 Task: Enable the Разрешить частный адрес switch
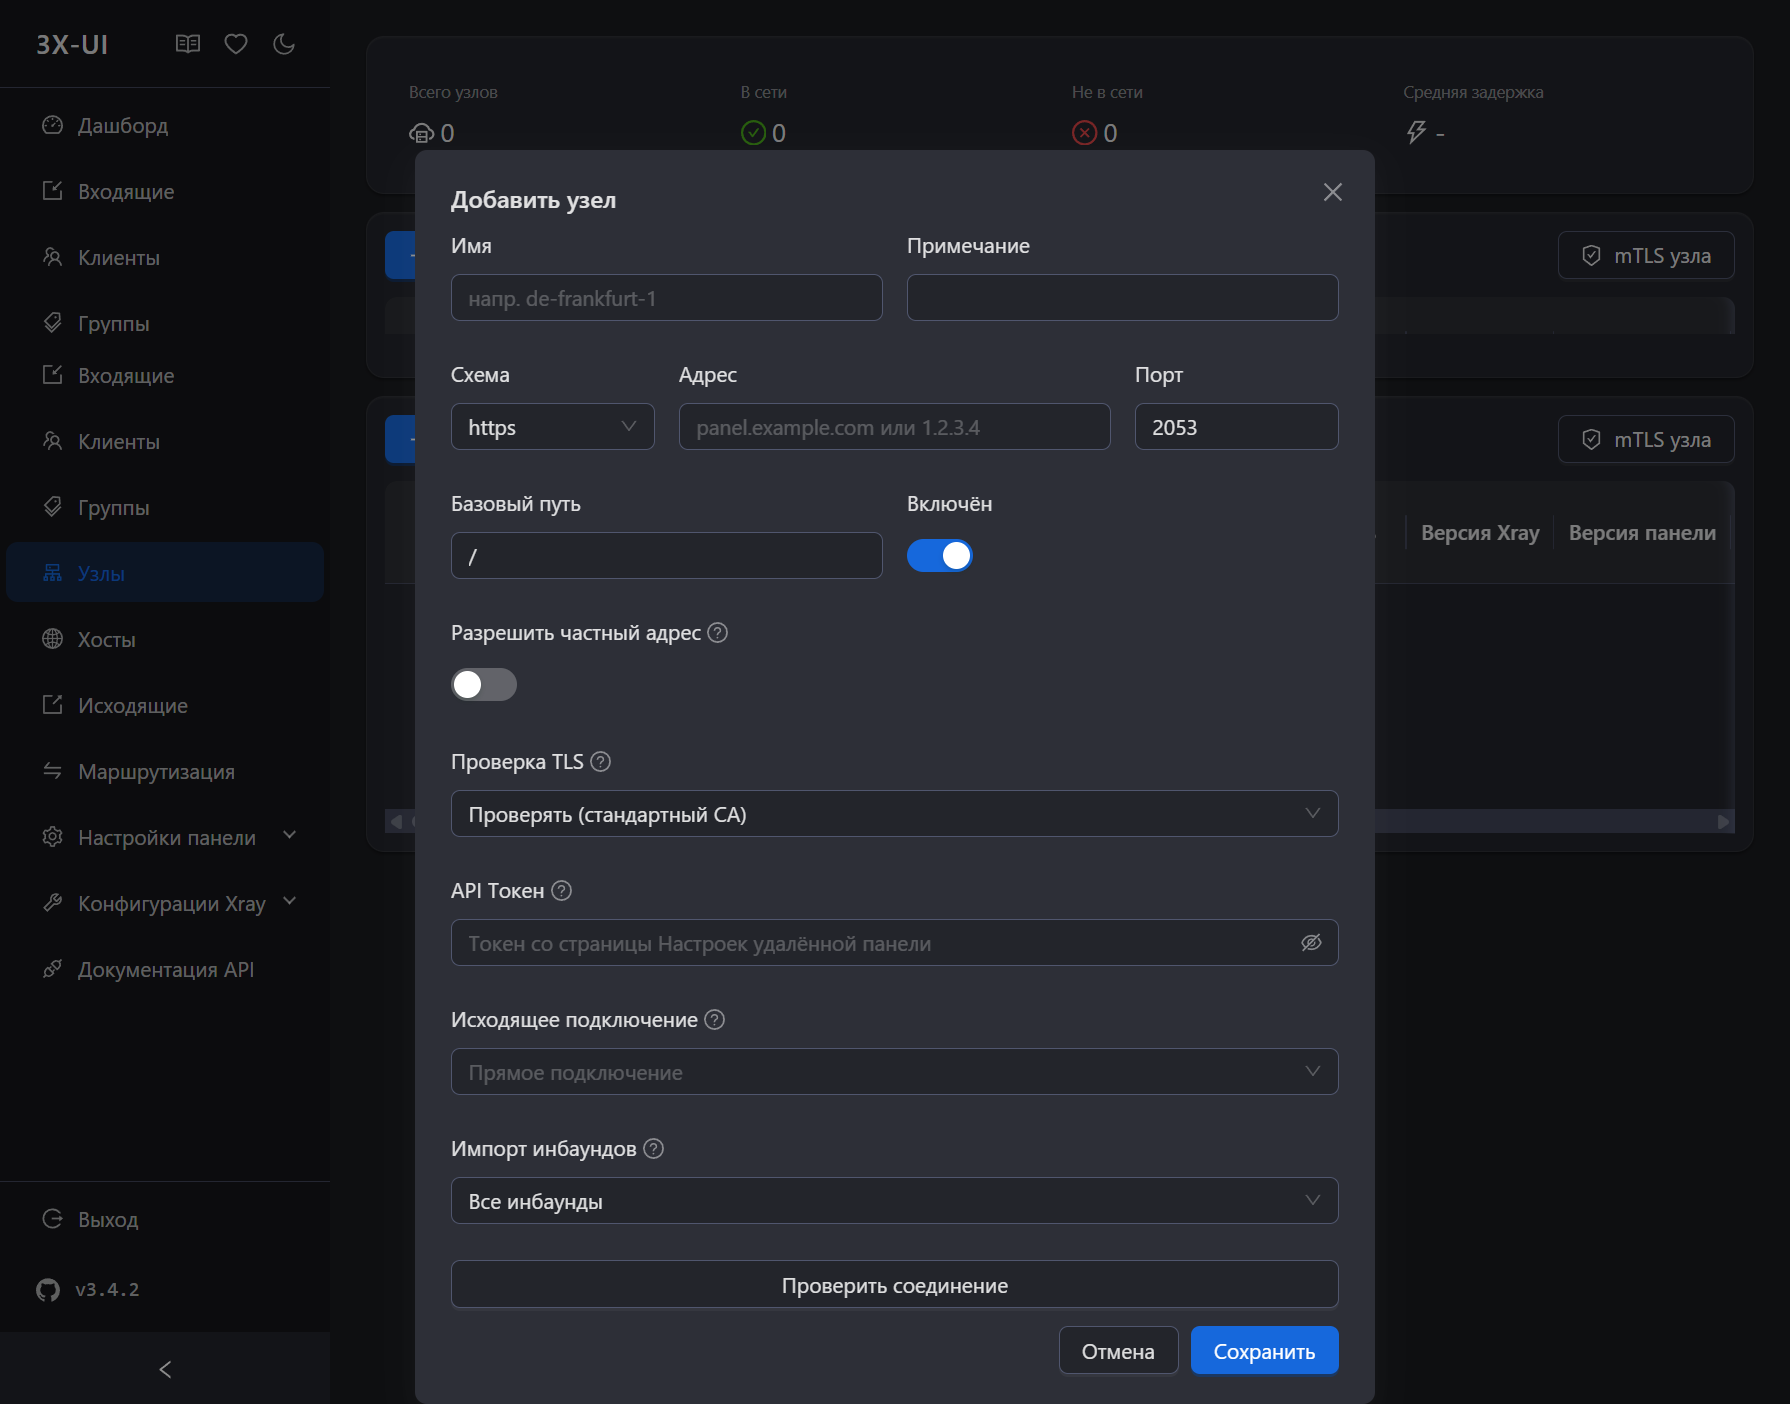(x=484, y=685)
